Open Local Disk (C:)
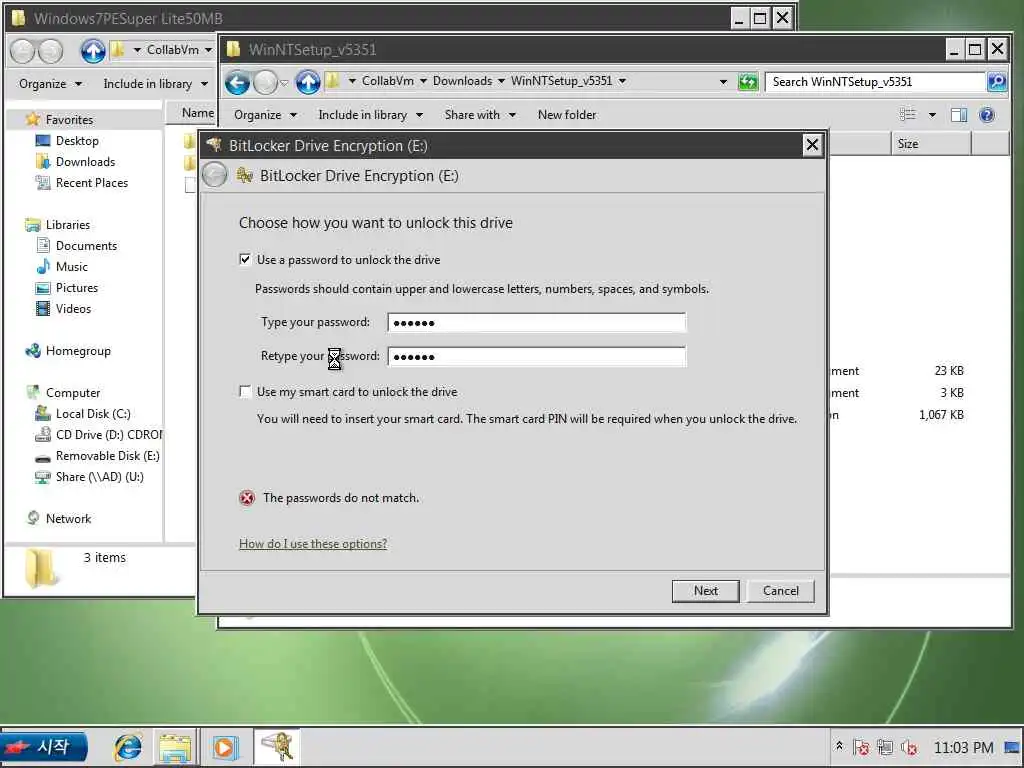 93,413
